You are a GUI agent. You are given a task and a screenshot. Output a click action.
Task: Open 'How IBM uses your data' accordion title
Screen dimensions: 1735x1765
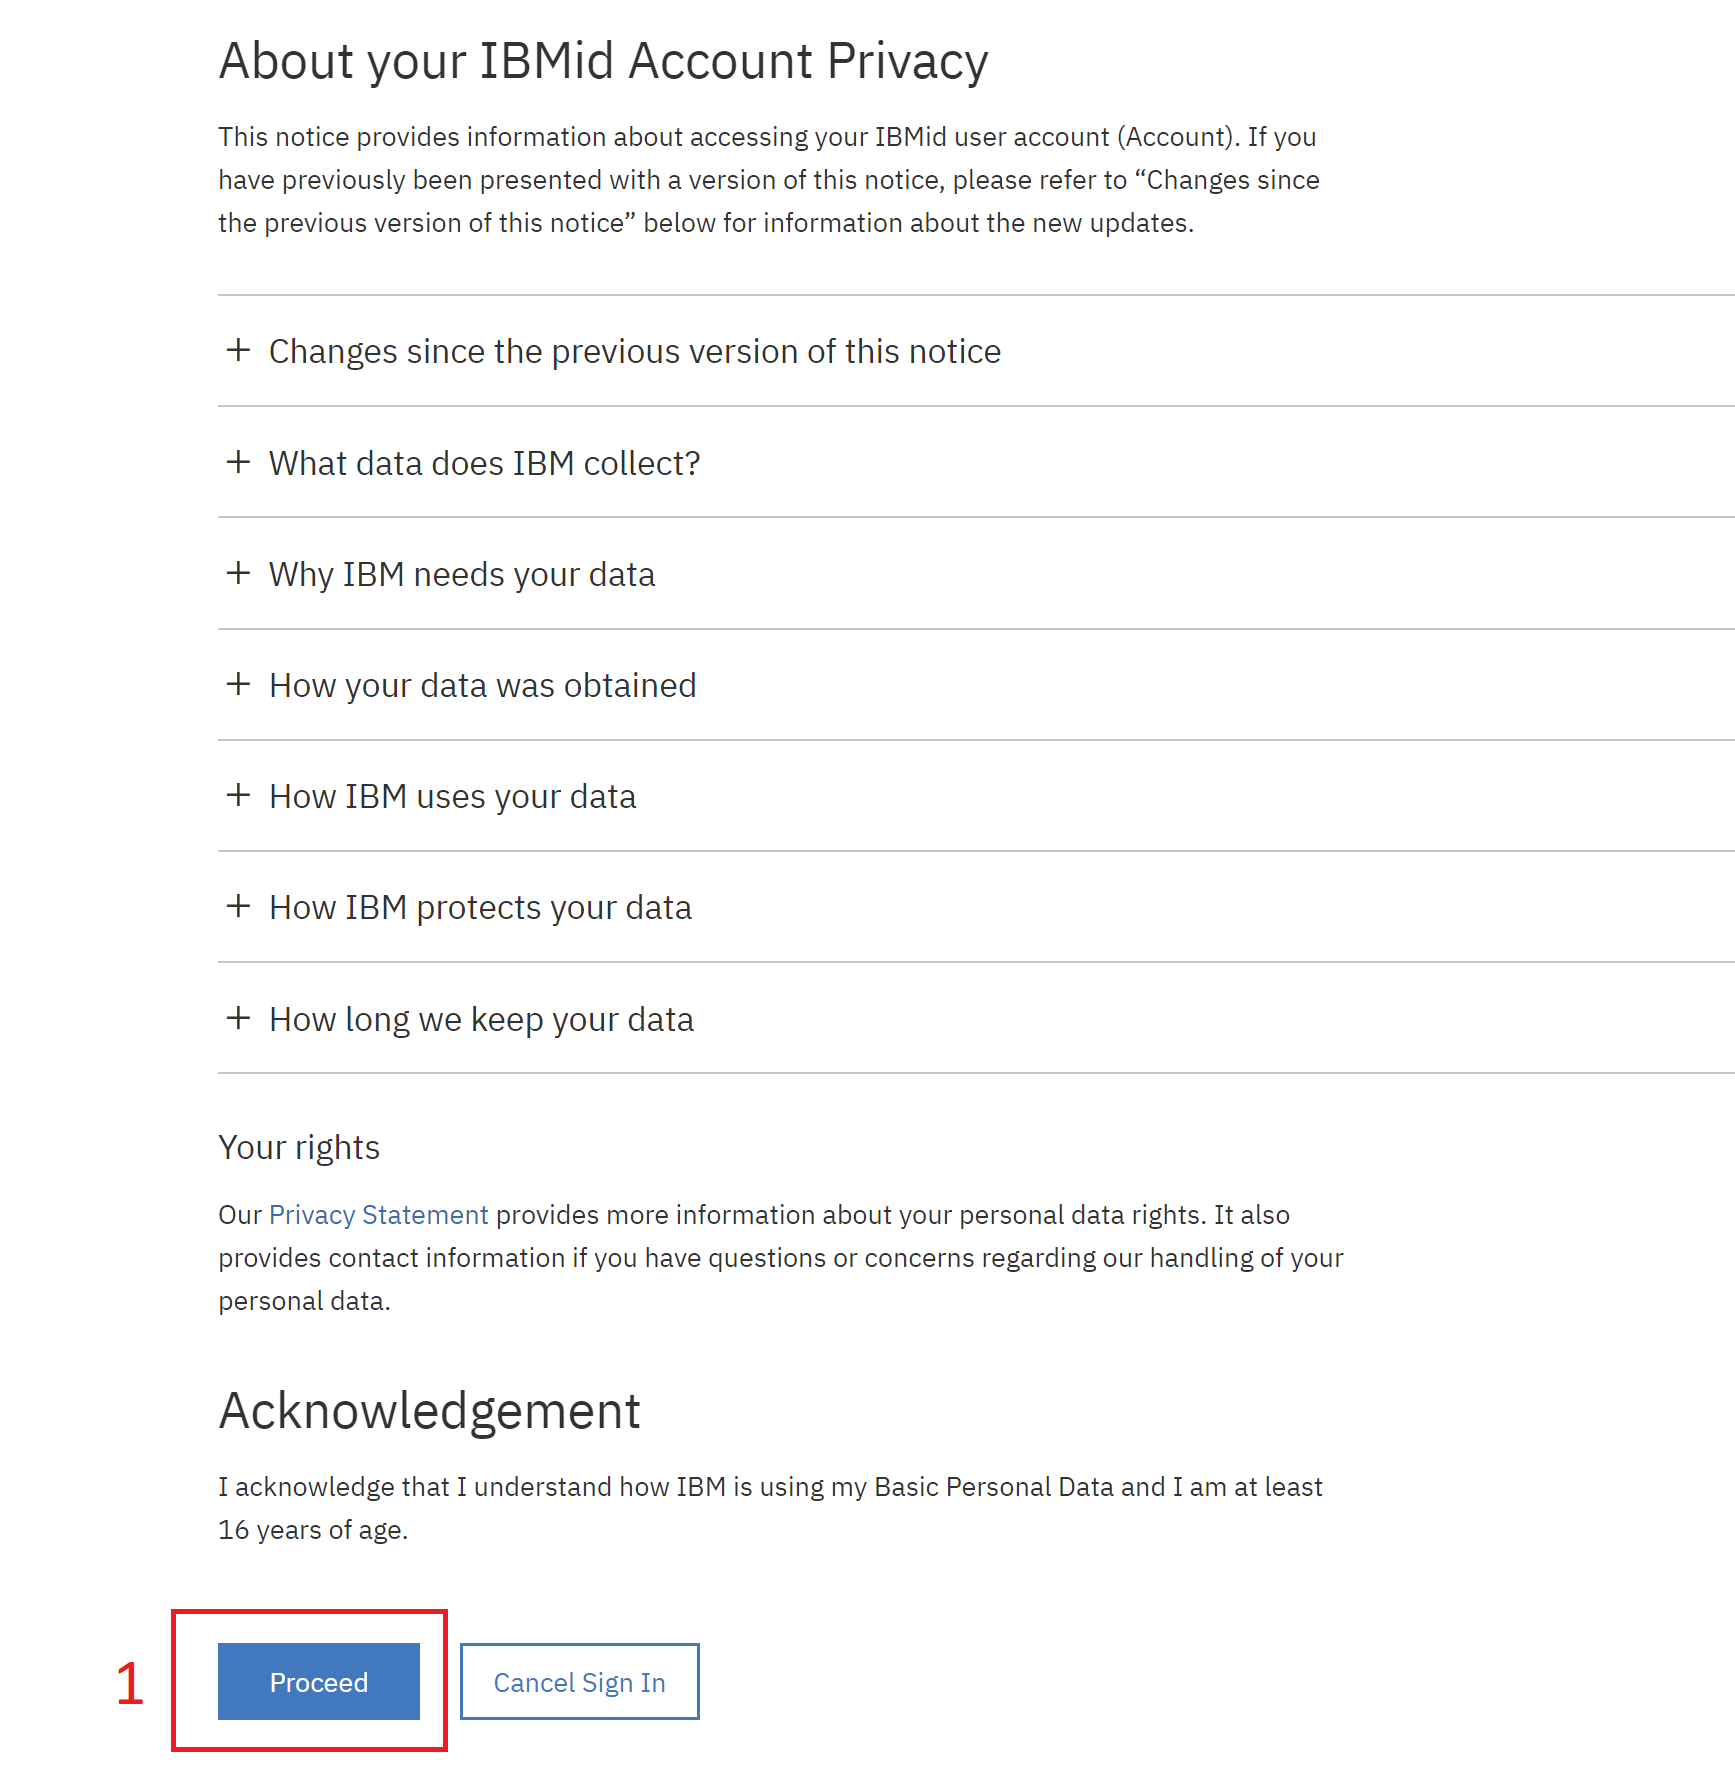pos(452,797)
